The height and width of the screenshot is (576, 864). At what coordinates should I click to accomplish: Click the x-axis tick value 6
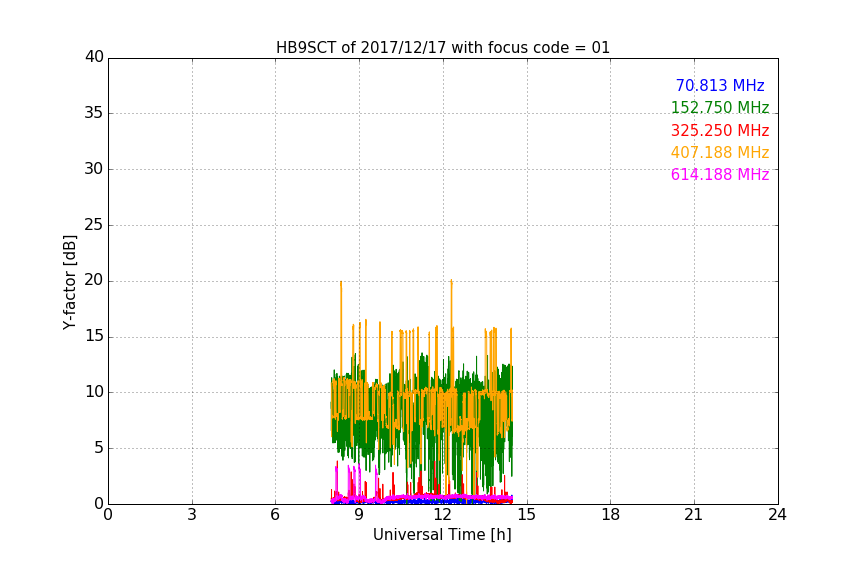[x=276, y=515]
